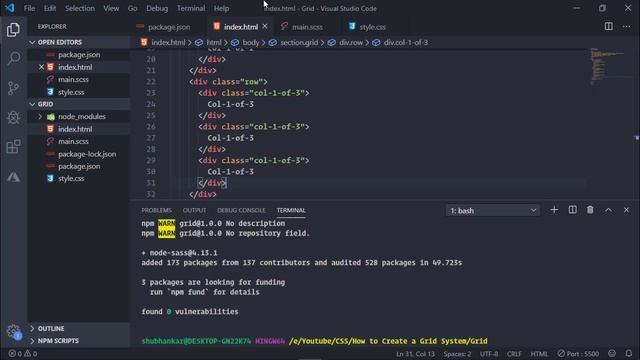Open the Debug view icon
Viewport: 640px width, 360px height.
13,118
